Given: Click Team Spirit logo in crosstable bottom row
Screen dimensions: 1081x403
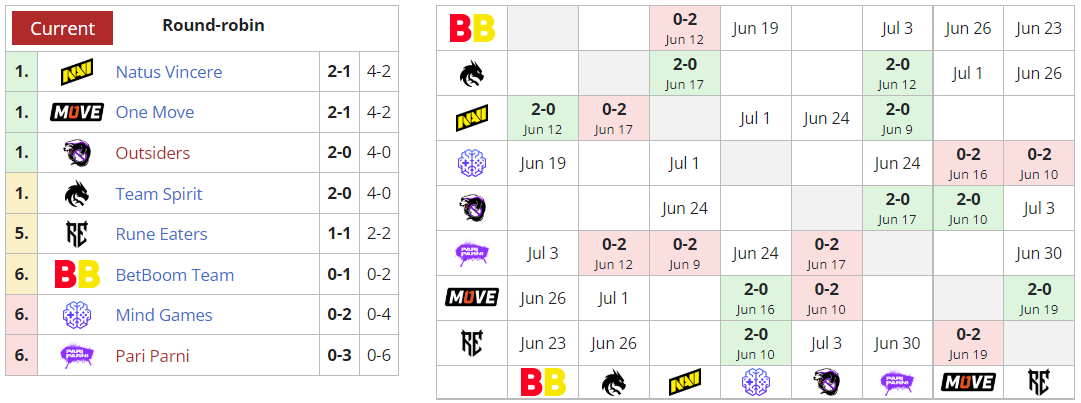Looking at the screenshot, I should 613,381.
